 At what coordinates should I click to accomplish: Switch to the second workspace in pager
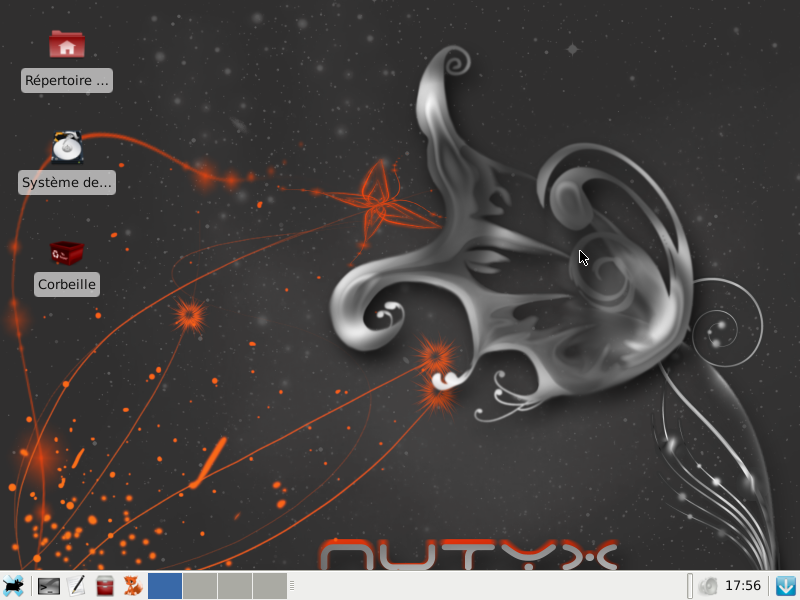200,586
